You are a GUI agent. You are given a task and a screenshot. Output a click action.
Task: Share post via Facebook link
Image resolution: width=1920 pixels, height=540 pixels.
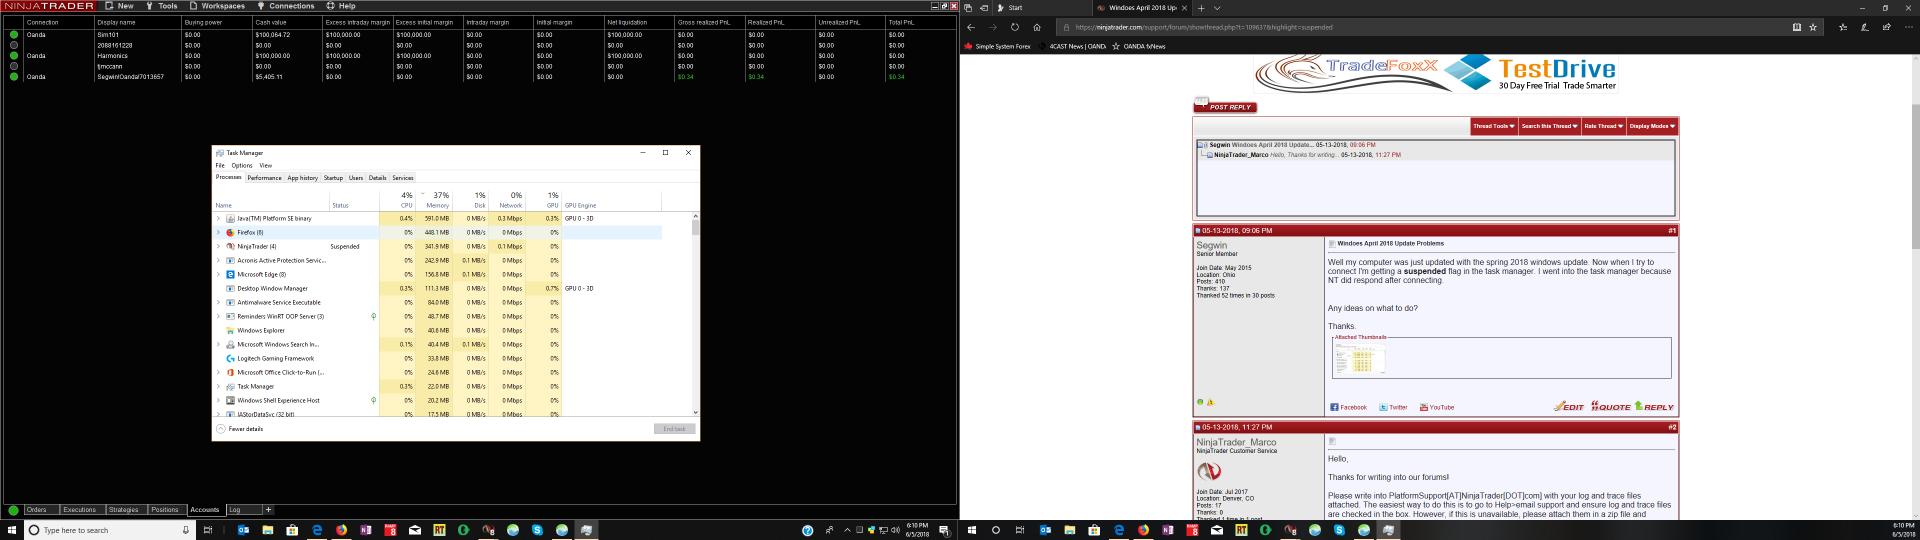point(1348,407)
